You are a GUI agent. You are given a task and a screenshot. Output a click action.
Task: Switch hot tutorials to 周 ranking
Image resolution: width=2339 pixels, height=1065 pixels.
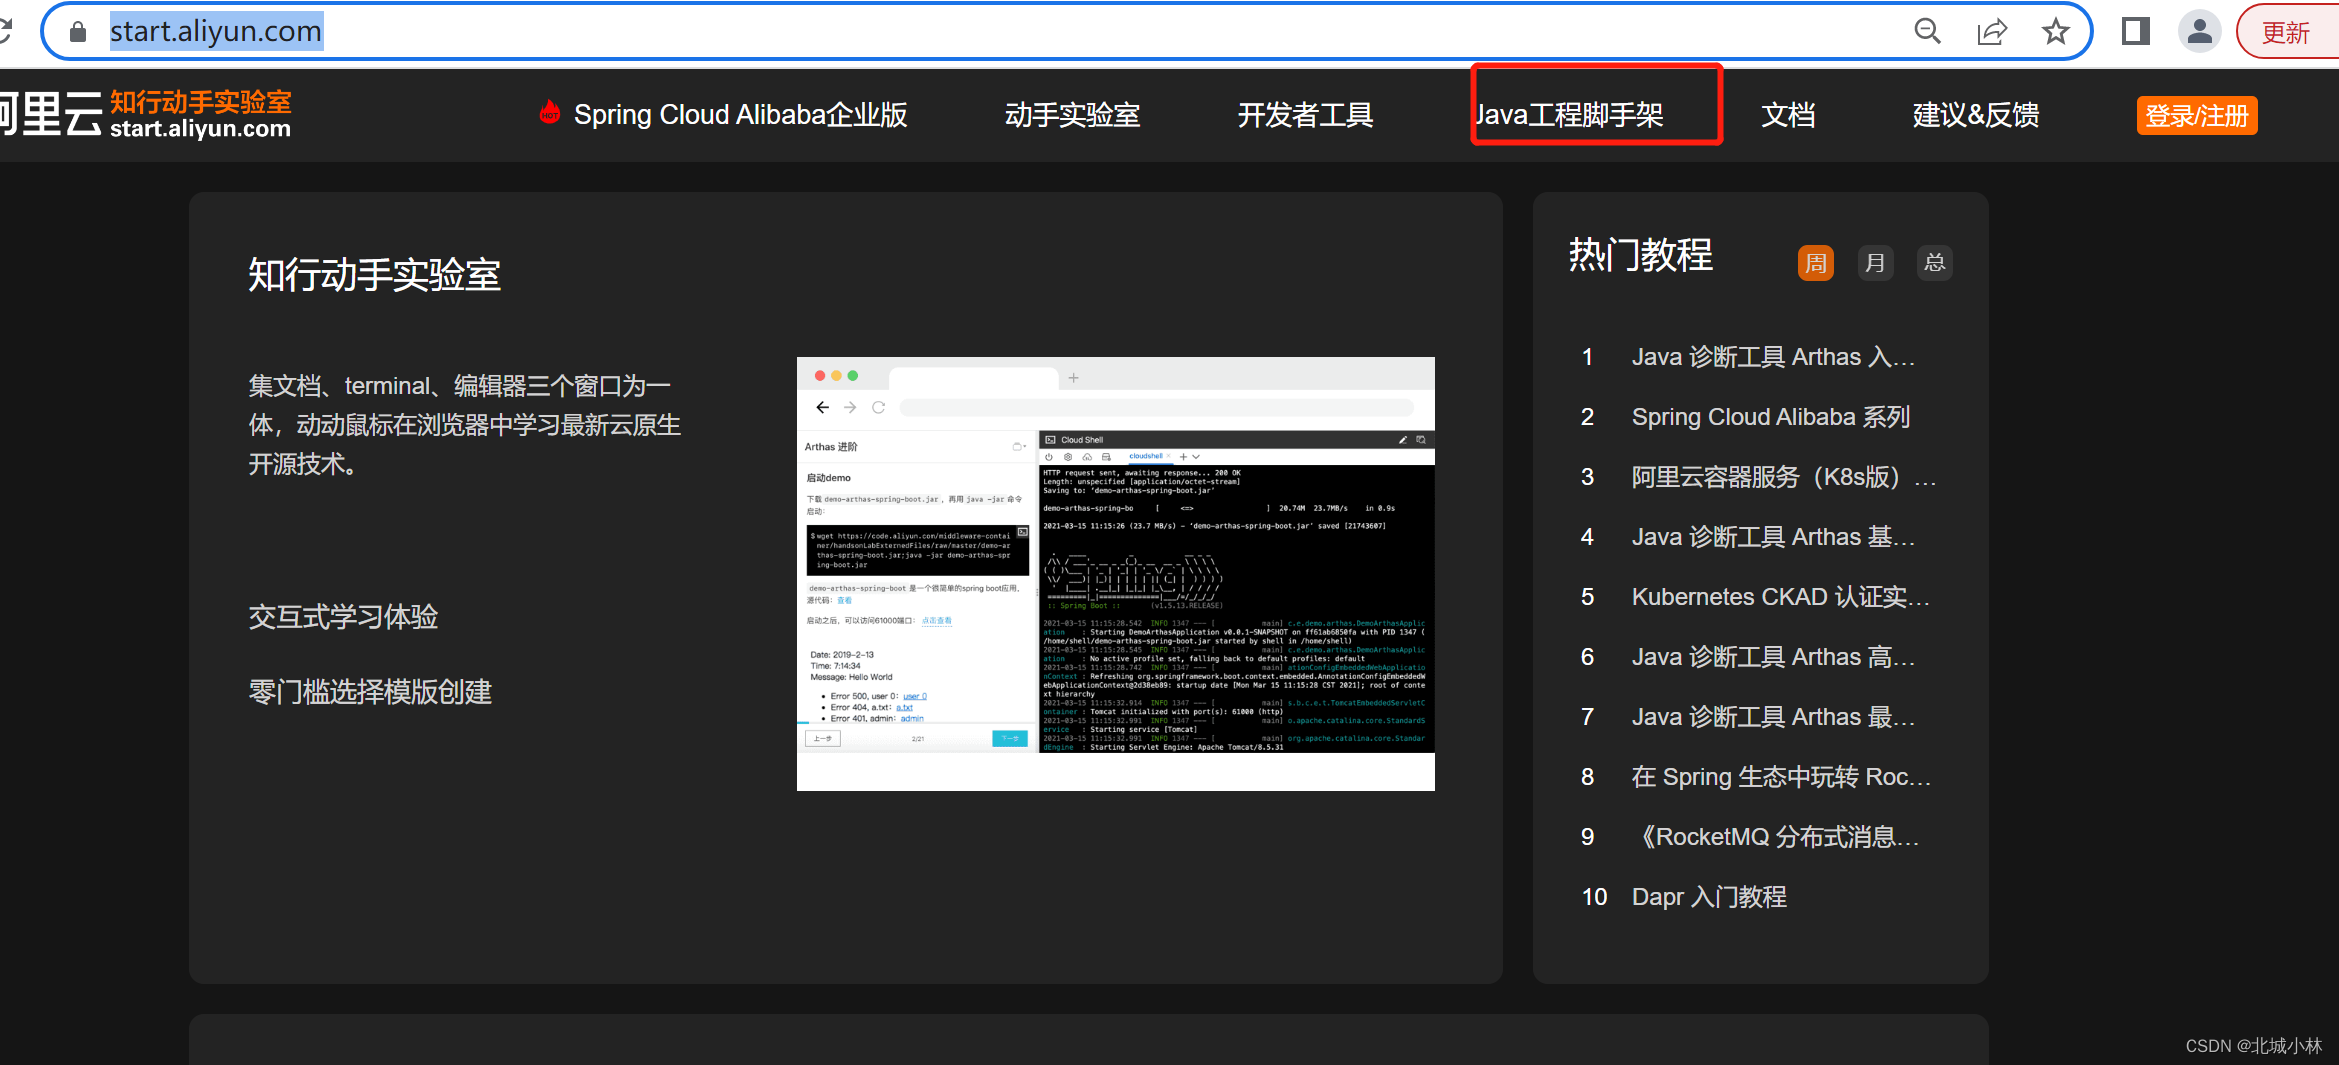(1816, 263)
